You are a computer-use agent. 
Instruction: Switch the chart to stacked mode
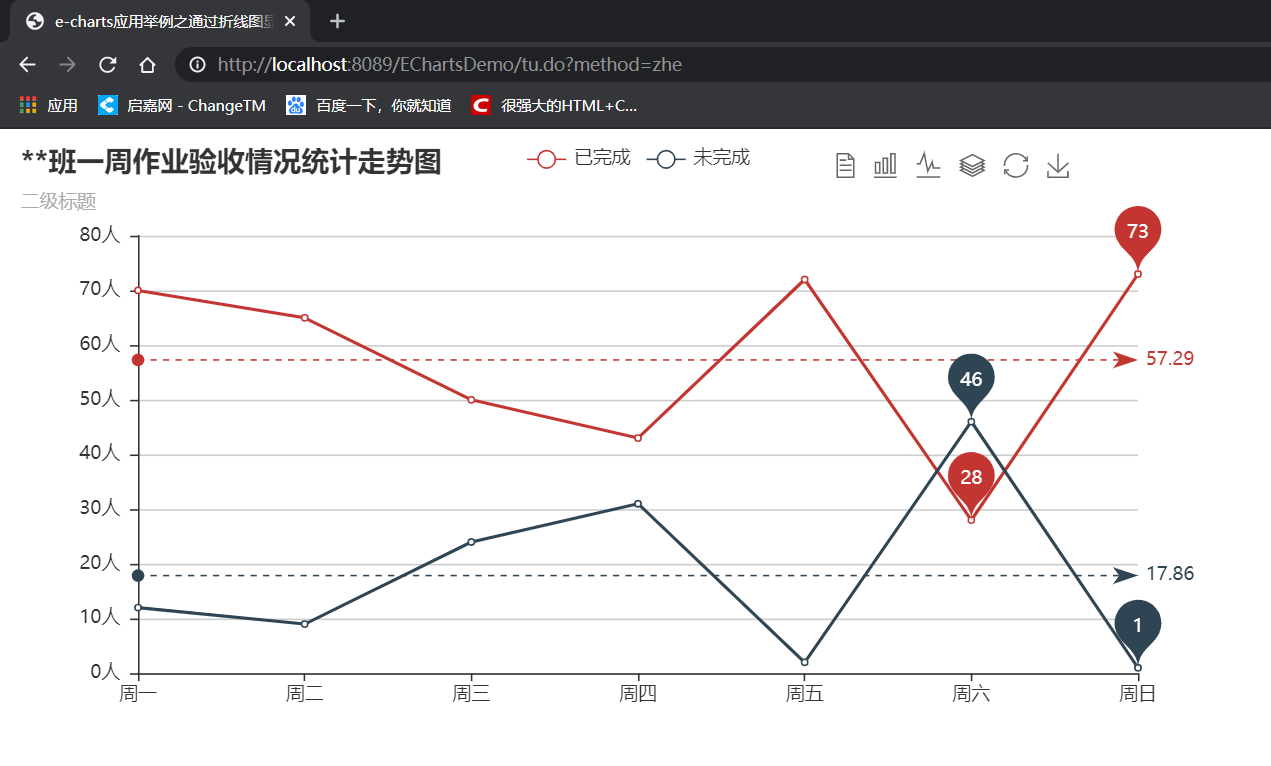tap(972, 165)
